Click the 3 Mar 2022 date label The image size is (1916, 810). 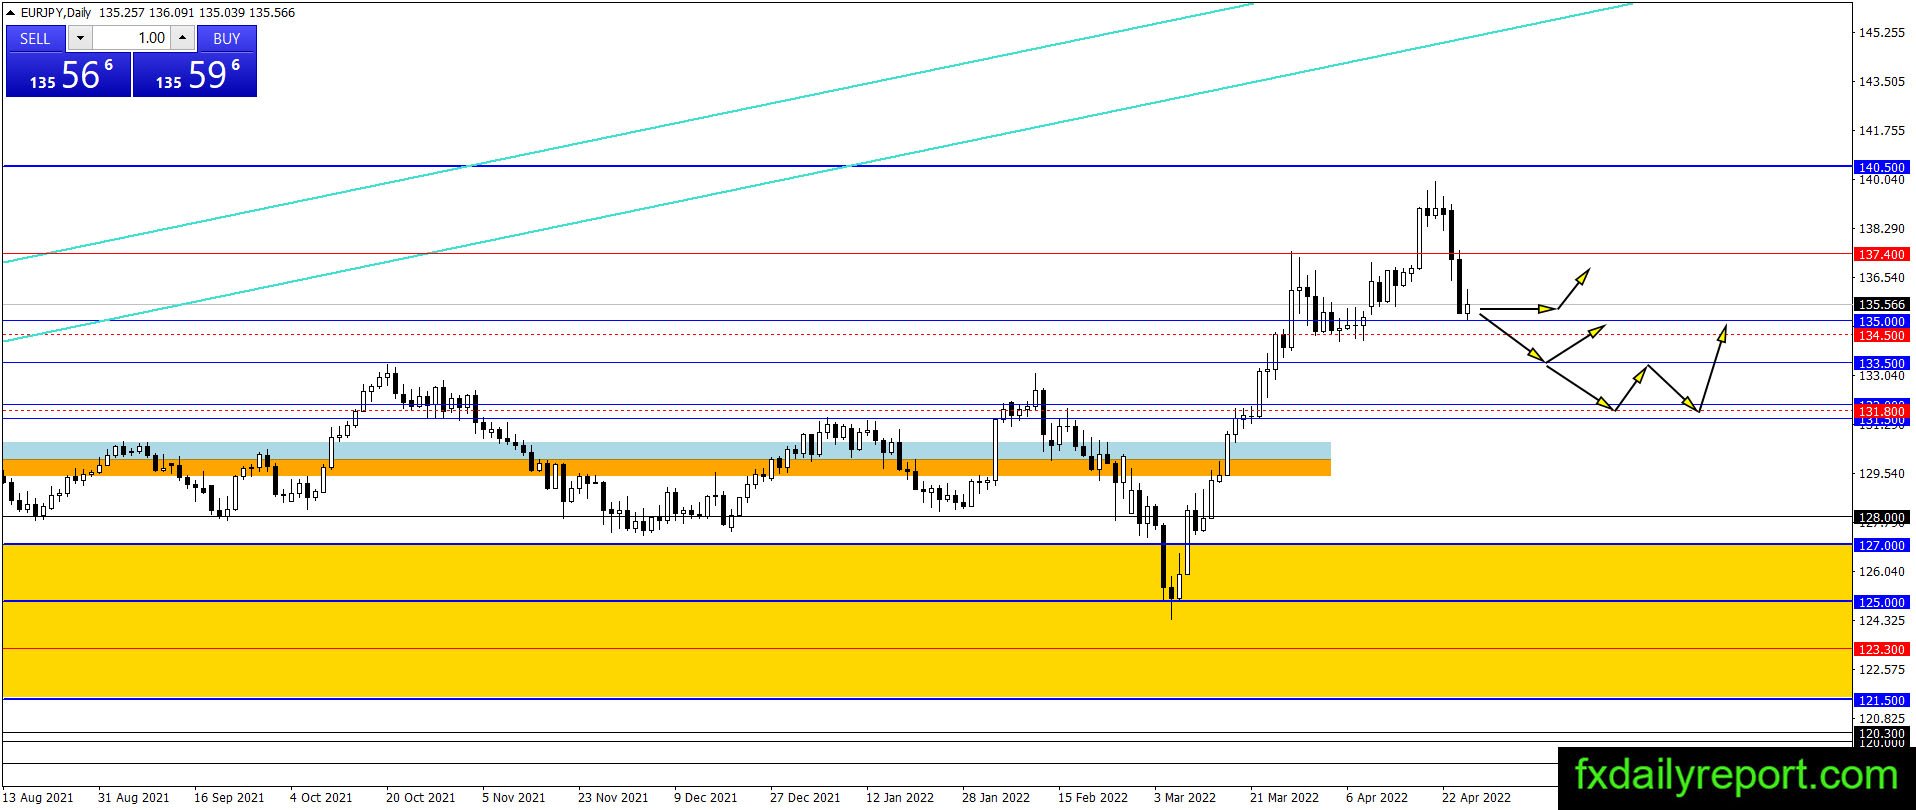click(x=1185, y=798)
